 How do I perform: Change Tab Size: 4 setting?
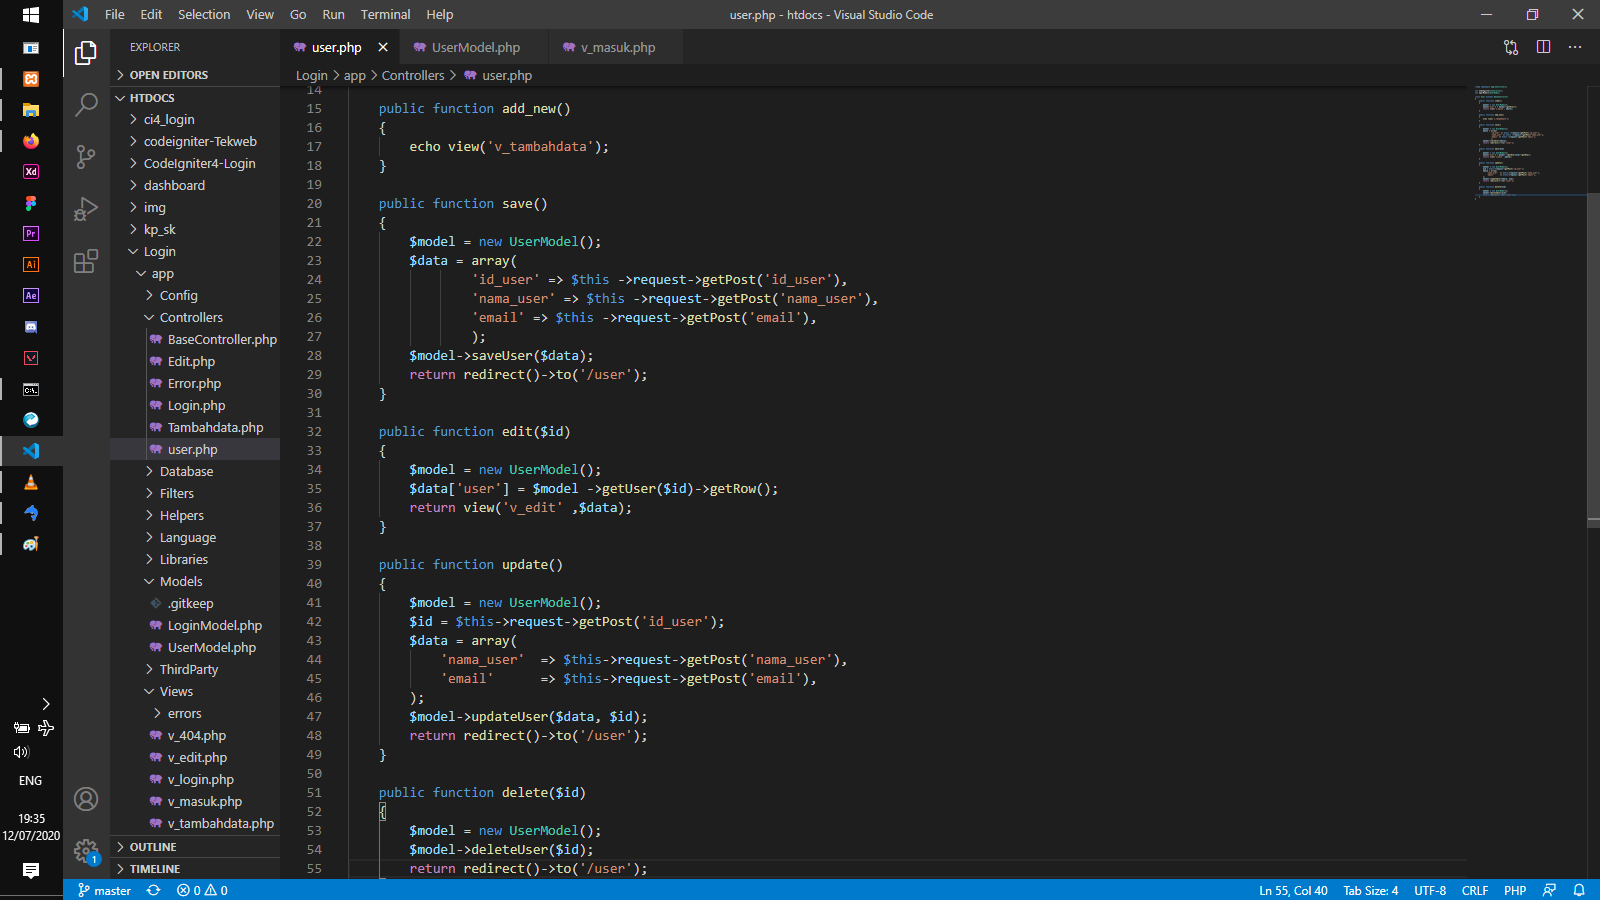[1370, 890]
